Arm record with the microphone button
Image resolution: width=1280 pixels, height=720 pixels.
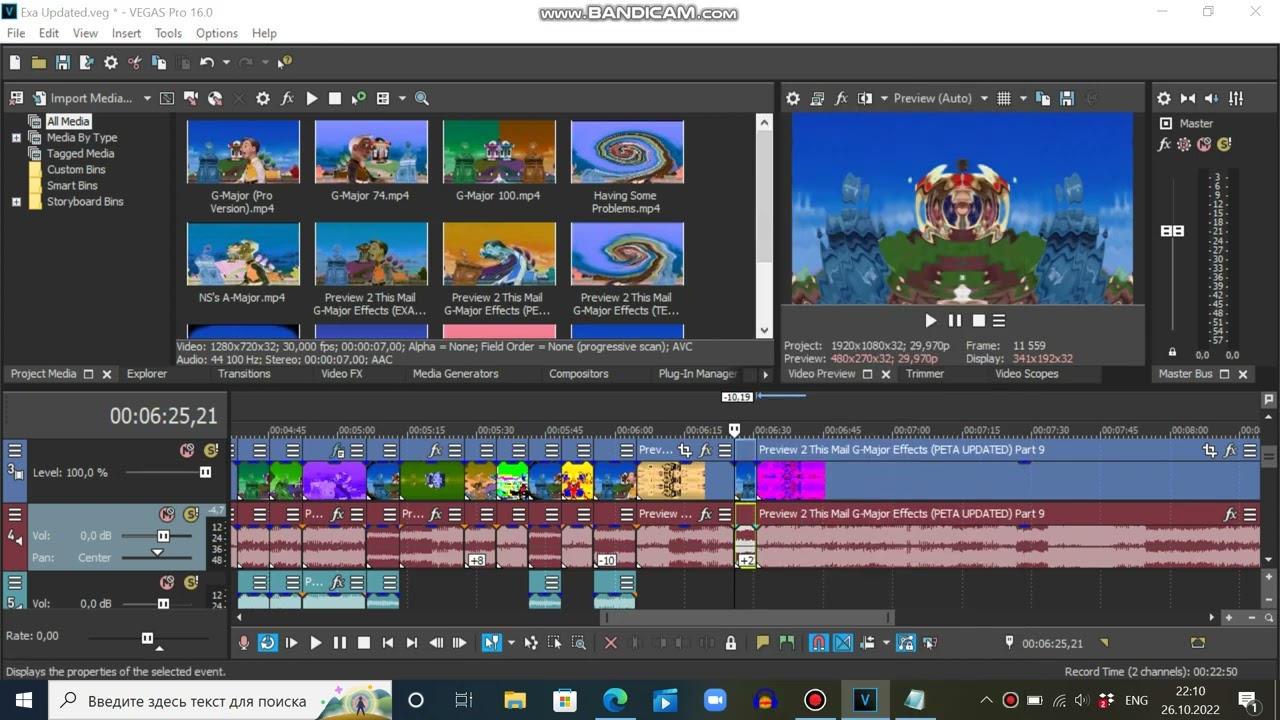click(243, 643)
